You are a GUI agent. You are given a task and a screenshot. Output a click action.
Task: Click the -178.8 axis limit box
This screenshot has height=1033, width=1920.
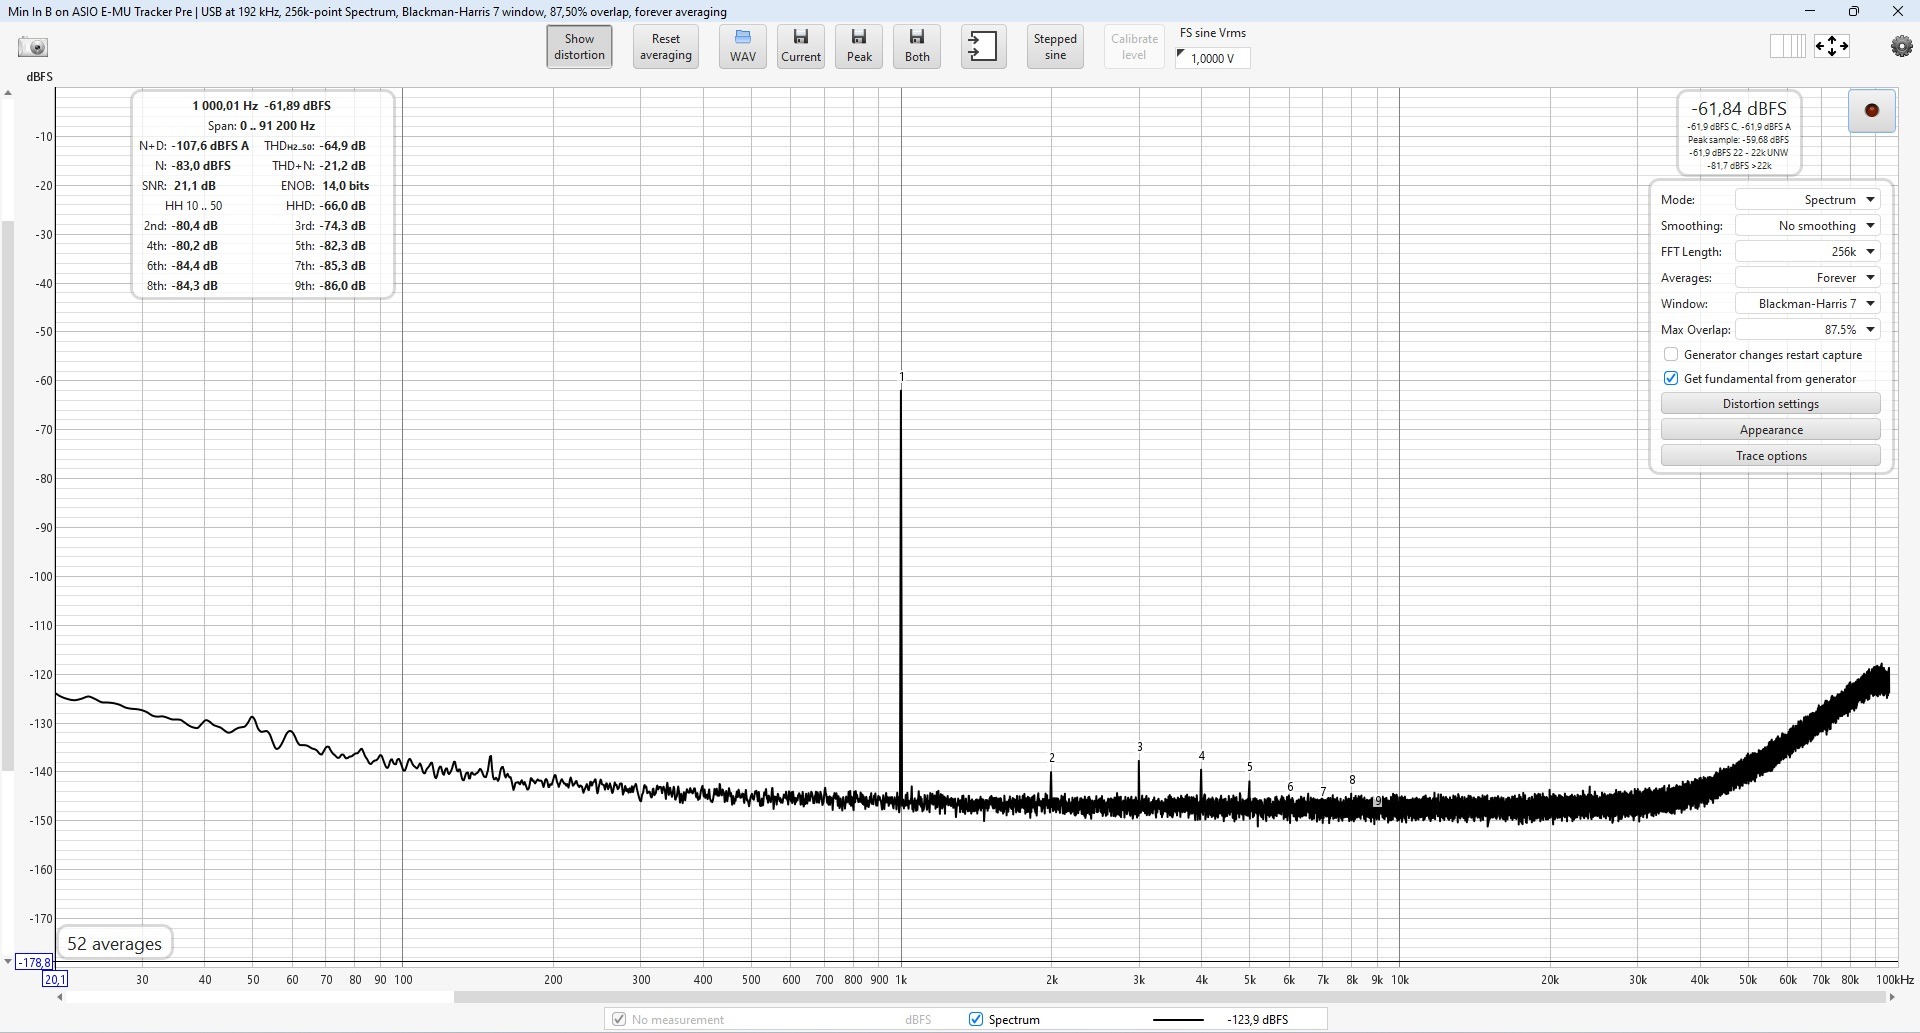click(x=34, y=963)
